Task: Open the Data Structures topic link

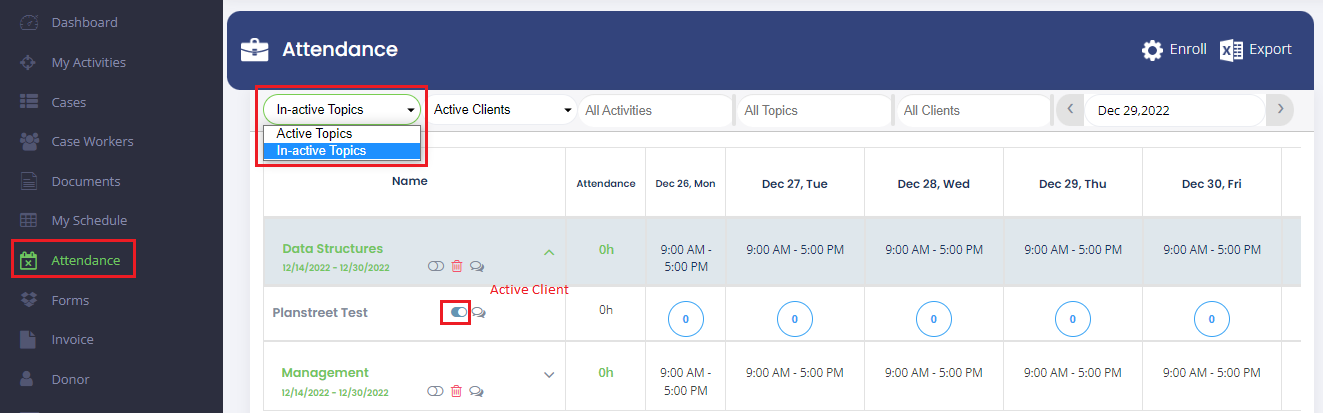Action: pos(332,248)
